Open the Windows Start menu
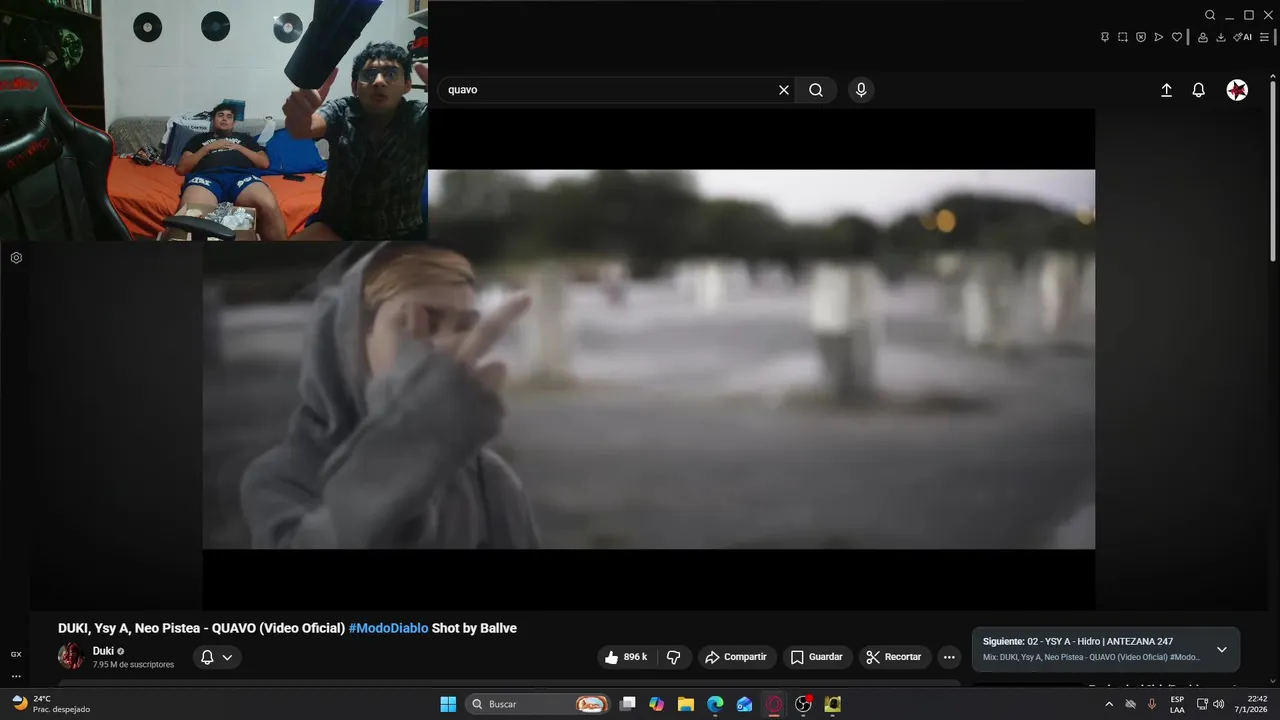Screen dimensions: 1280x720 coord(448,704)
